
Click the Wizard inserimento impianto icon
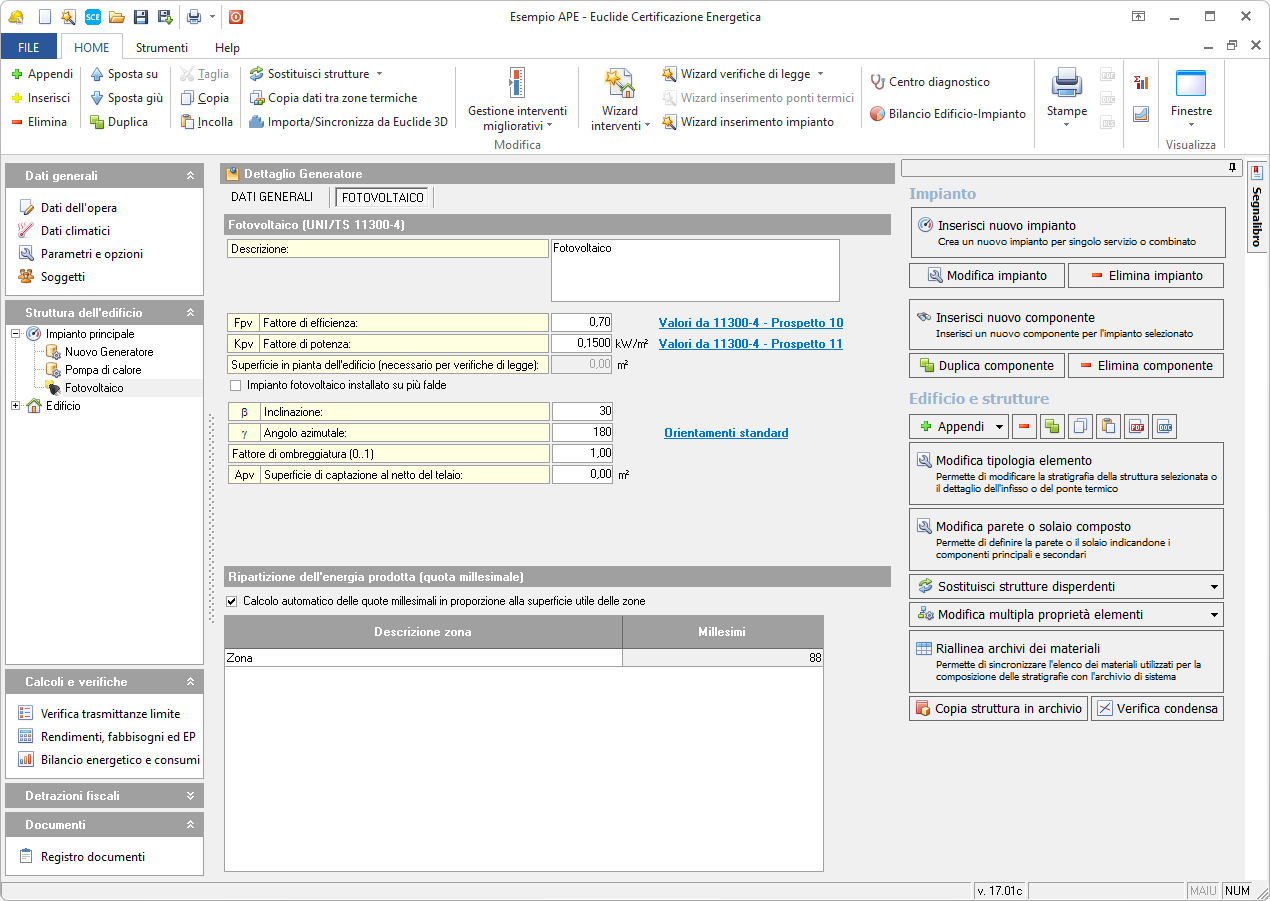pos(669,122)
